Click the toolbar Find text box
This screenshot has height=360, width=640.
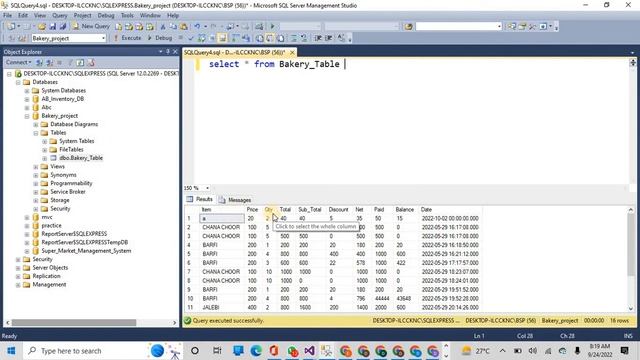[x=458, y=27]
